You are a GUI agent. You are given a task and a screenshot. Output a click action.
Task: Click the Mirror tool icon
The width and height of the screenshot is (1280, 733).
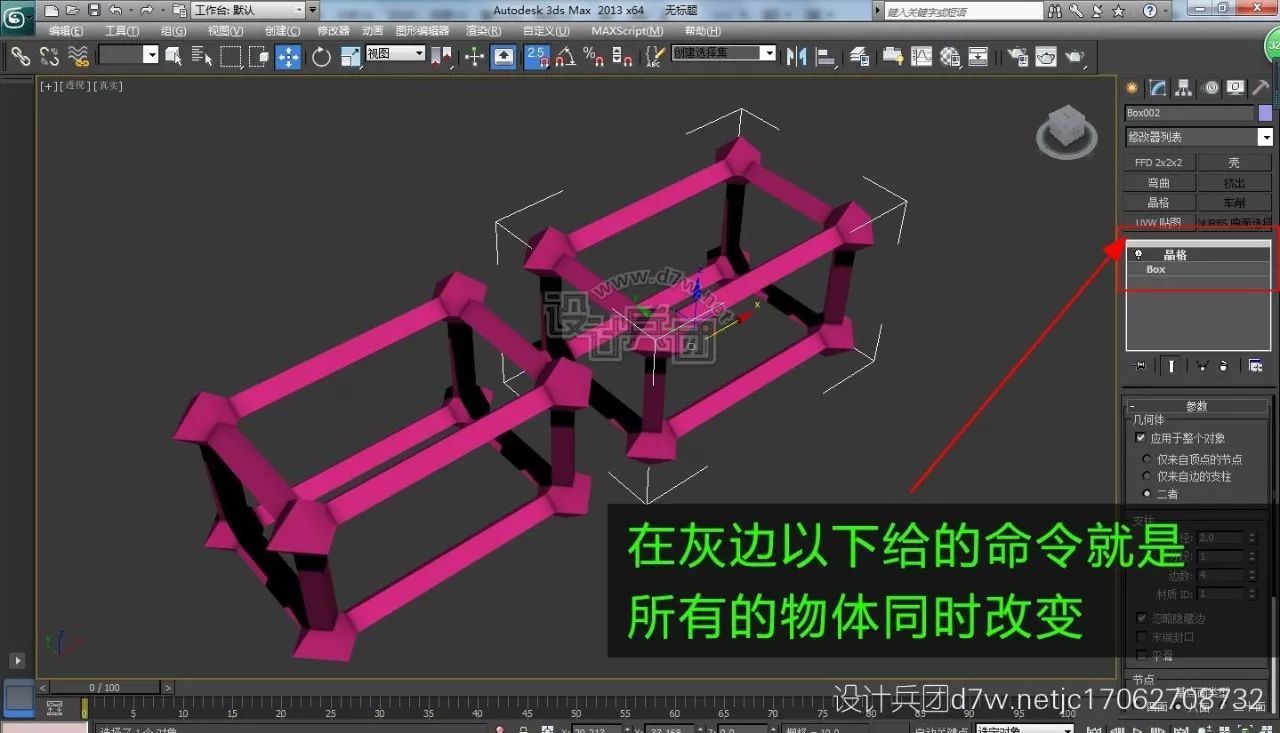(x=797, y=56)
